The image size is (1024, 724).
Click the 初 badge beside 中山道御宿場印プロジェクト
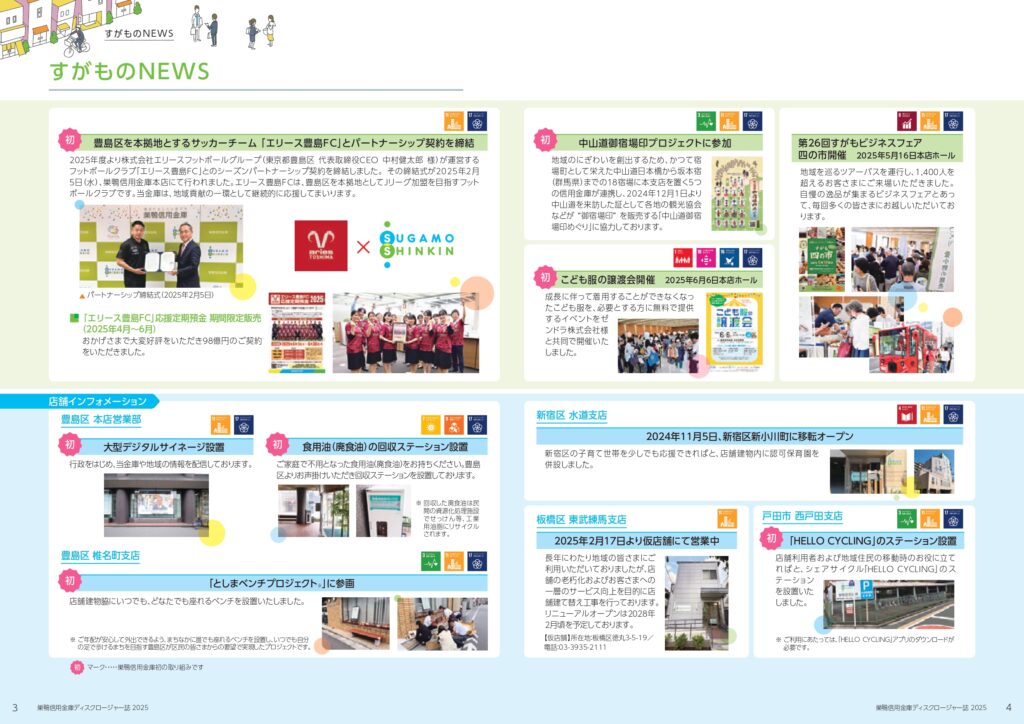pos(545,139)
